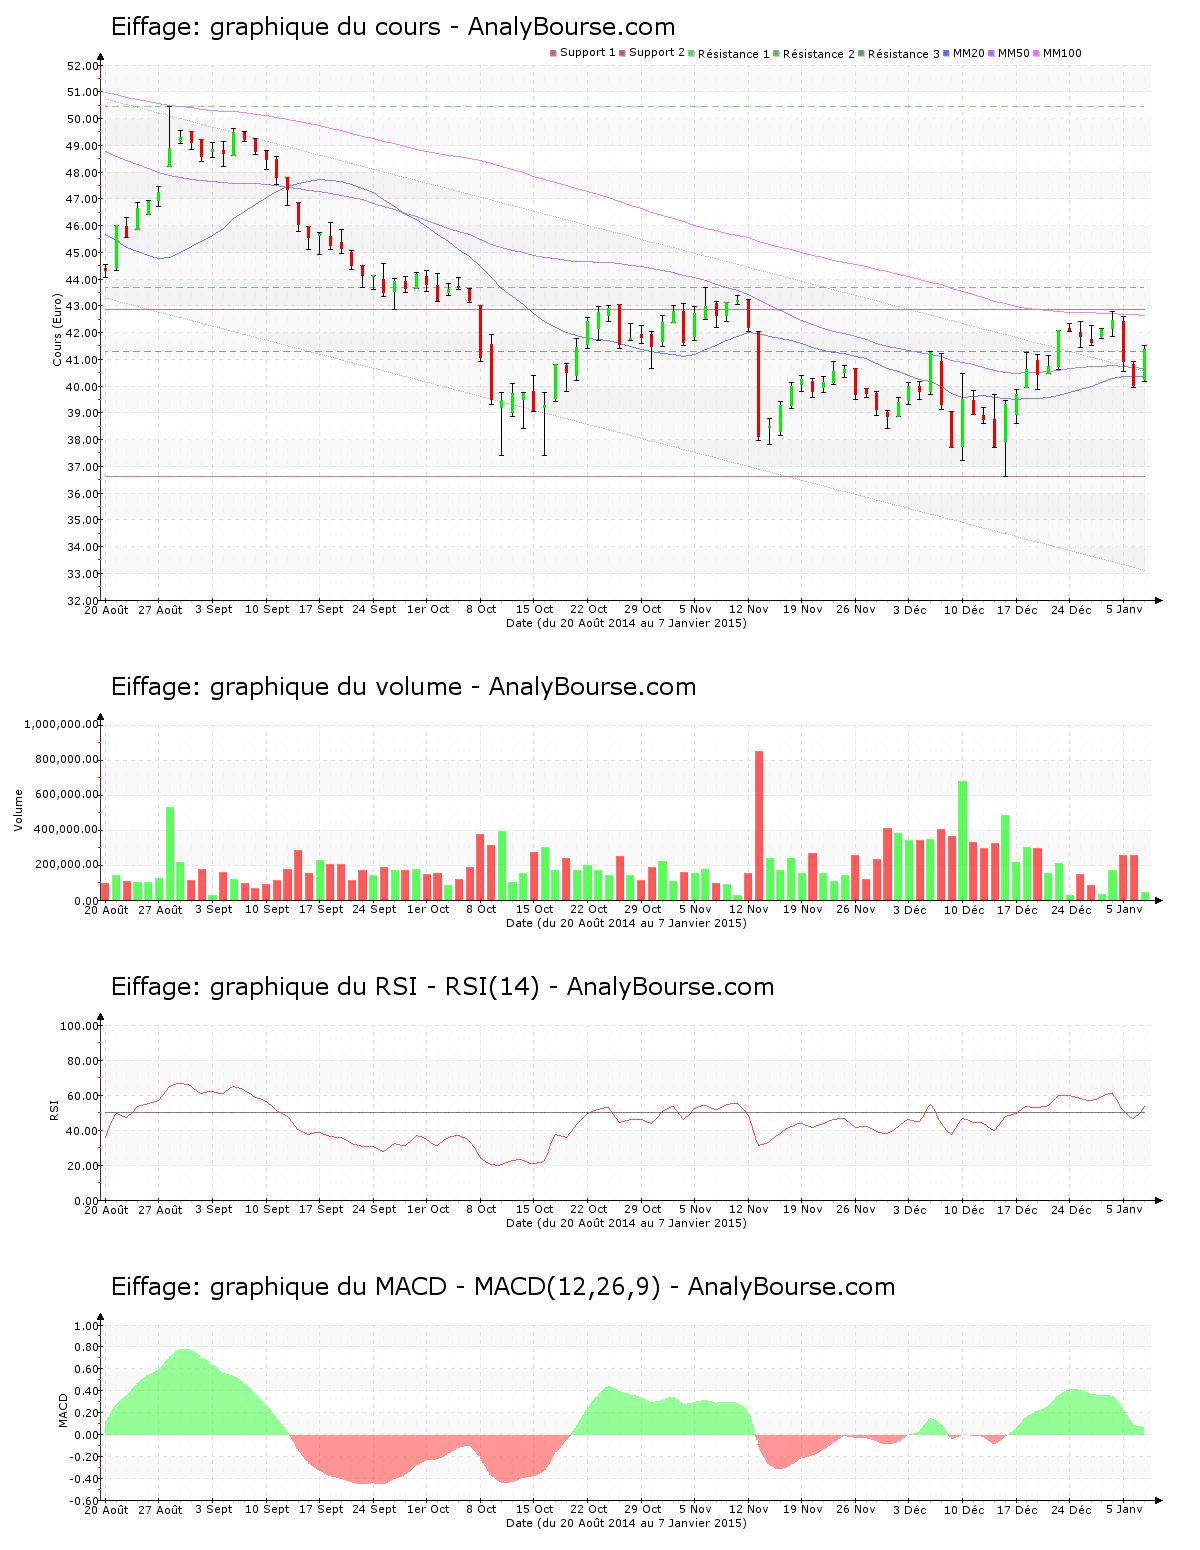Image resolution: width=1200 pixels, height=1550 pixels.
Task: Select the Résistance 1 legend label
Action: (734, 54)
